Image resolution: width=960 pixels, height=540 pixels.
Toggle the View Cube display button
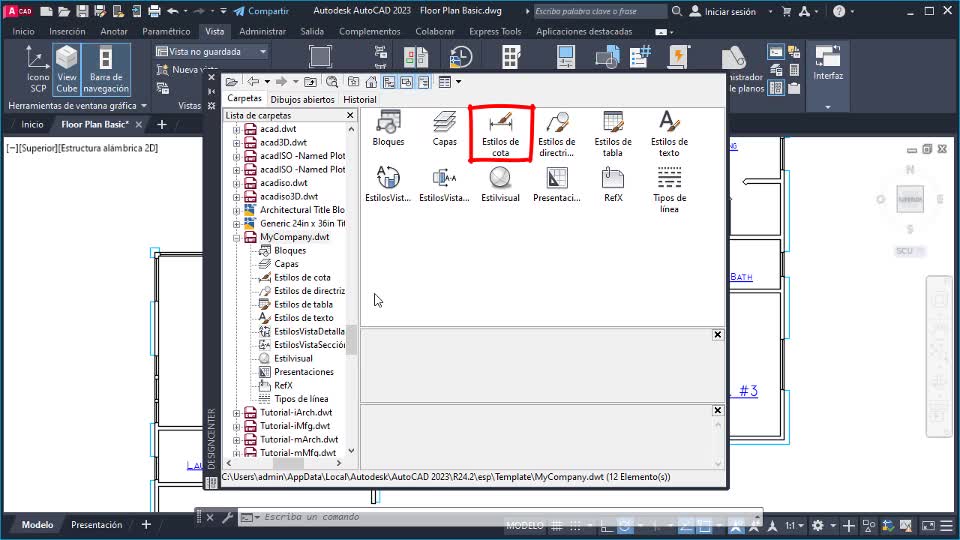(x=67, y=70)
